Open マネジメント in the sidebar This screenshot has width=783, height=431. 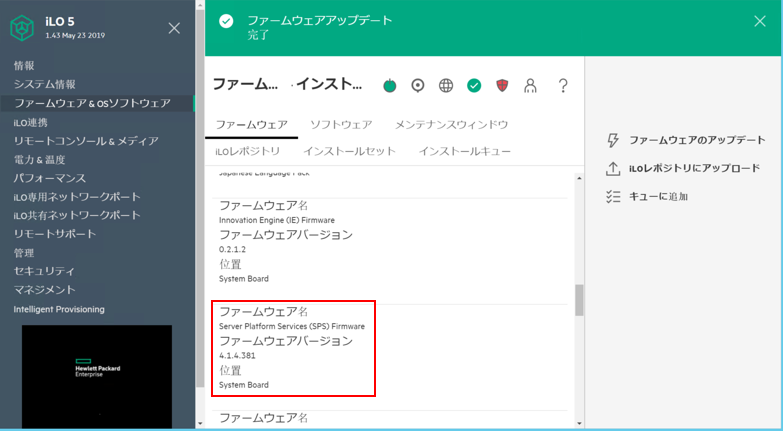[44, 290]
